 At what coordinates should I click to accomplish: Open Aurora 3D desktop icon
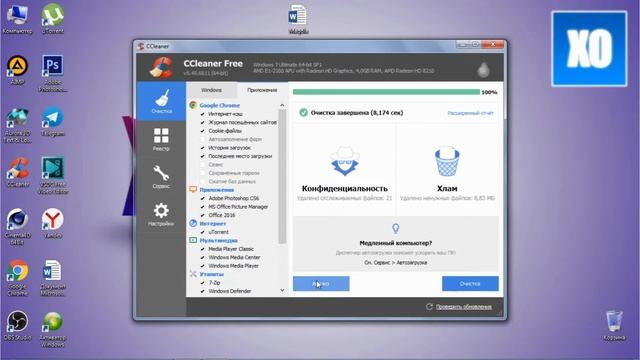(x=17, y=124)
